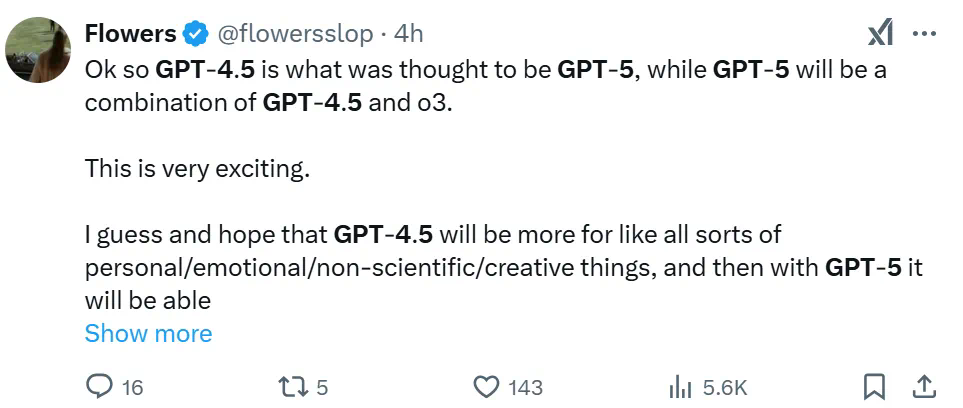Bookmark this post
The image size is (963, 408).
click(x=874, y=387)
